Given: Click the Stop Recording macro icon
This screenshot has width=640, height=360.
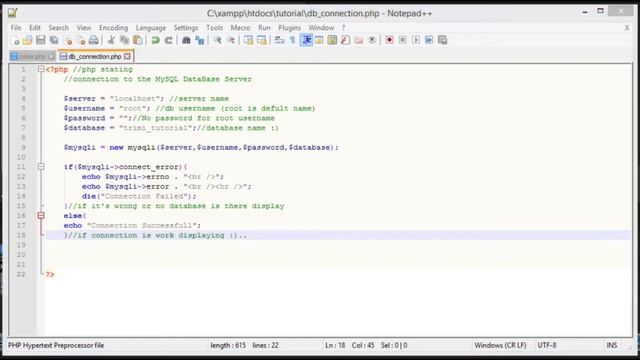Looking at the screenshot, I should (402, 40).
